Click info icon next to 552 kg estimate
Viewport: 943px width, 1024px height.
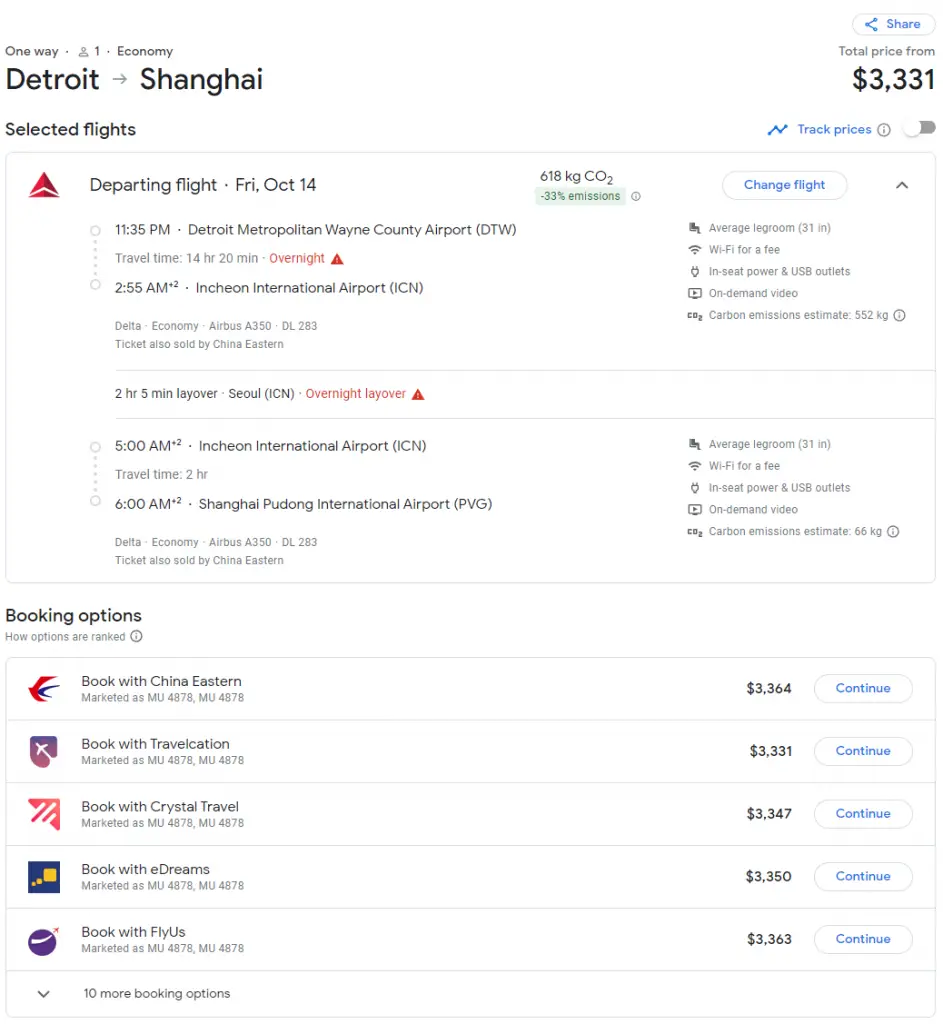pyautogui.click(x=899, y=316)
